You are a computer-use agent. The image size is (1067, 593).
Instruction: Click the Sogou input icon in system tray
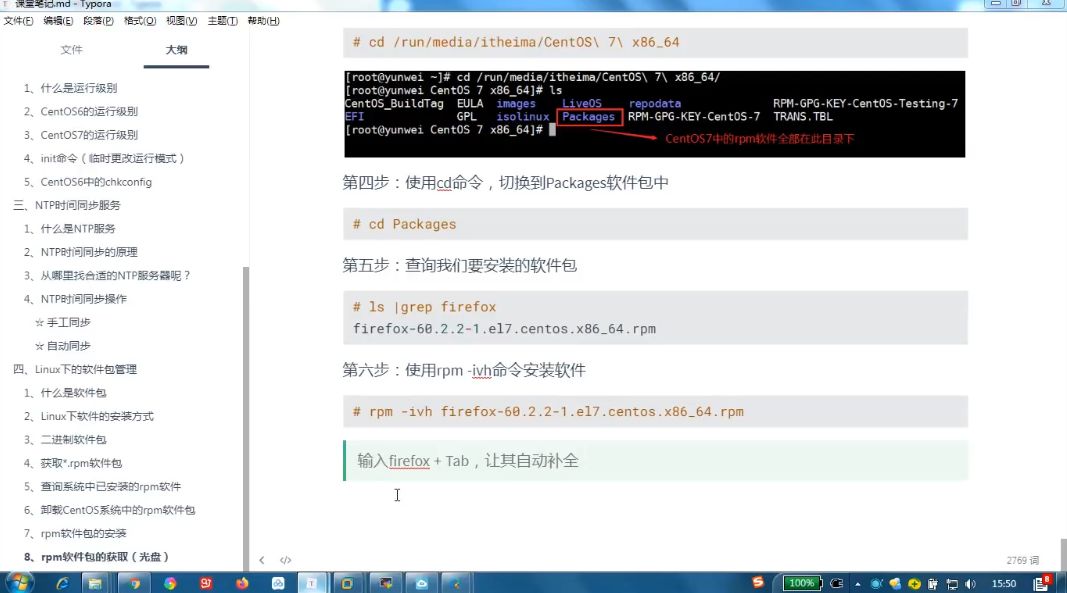tap(757, 582)
